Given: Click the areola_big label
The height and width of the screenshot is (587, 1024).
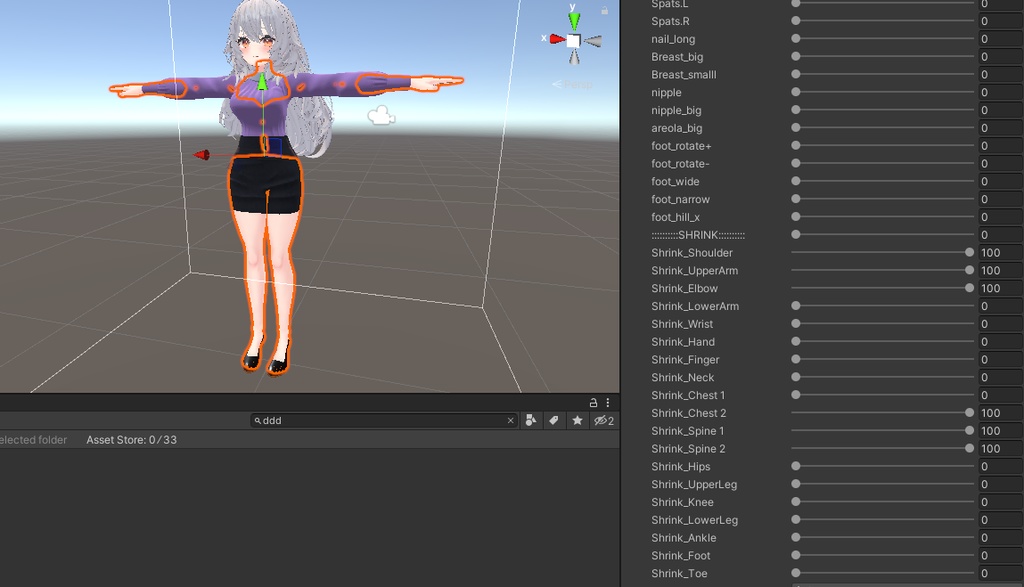Looking at the screenshot, I should (x=677, y=128).
